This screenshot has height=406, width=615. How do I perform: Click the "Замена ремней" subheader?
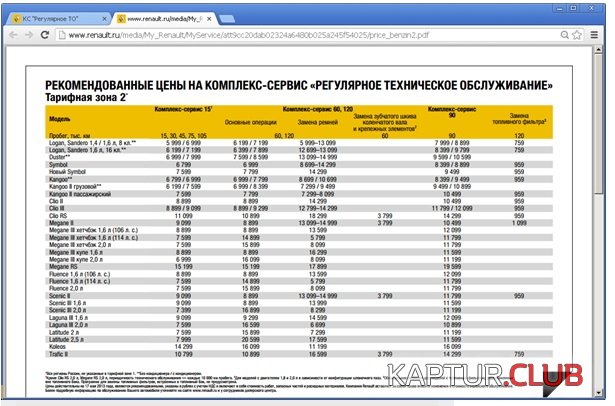[318, 122]
